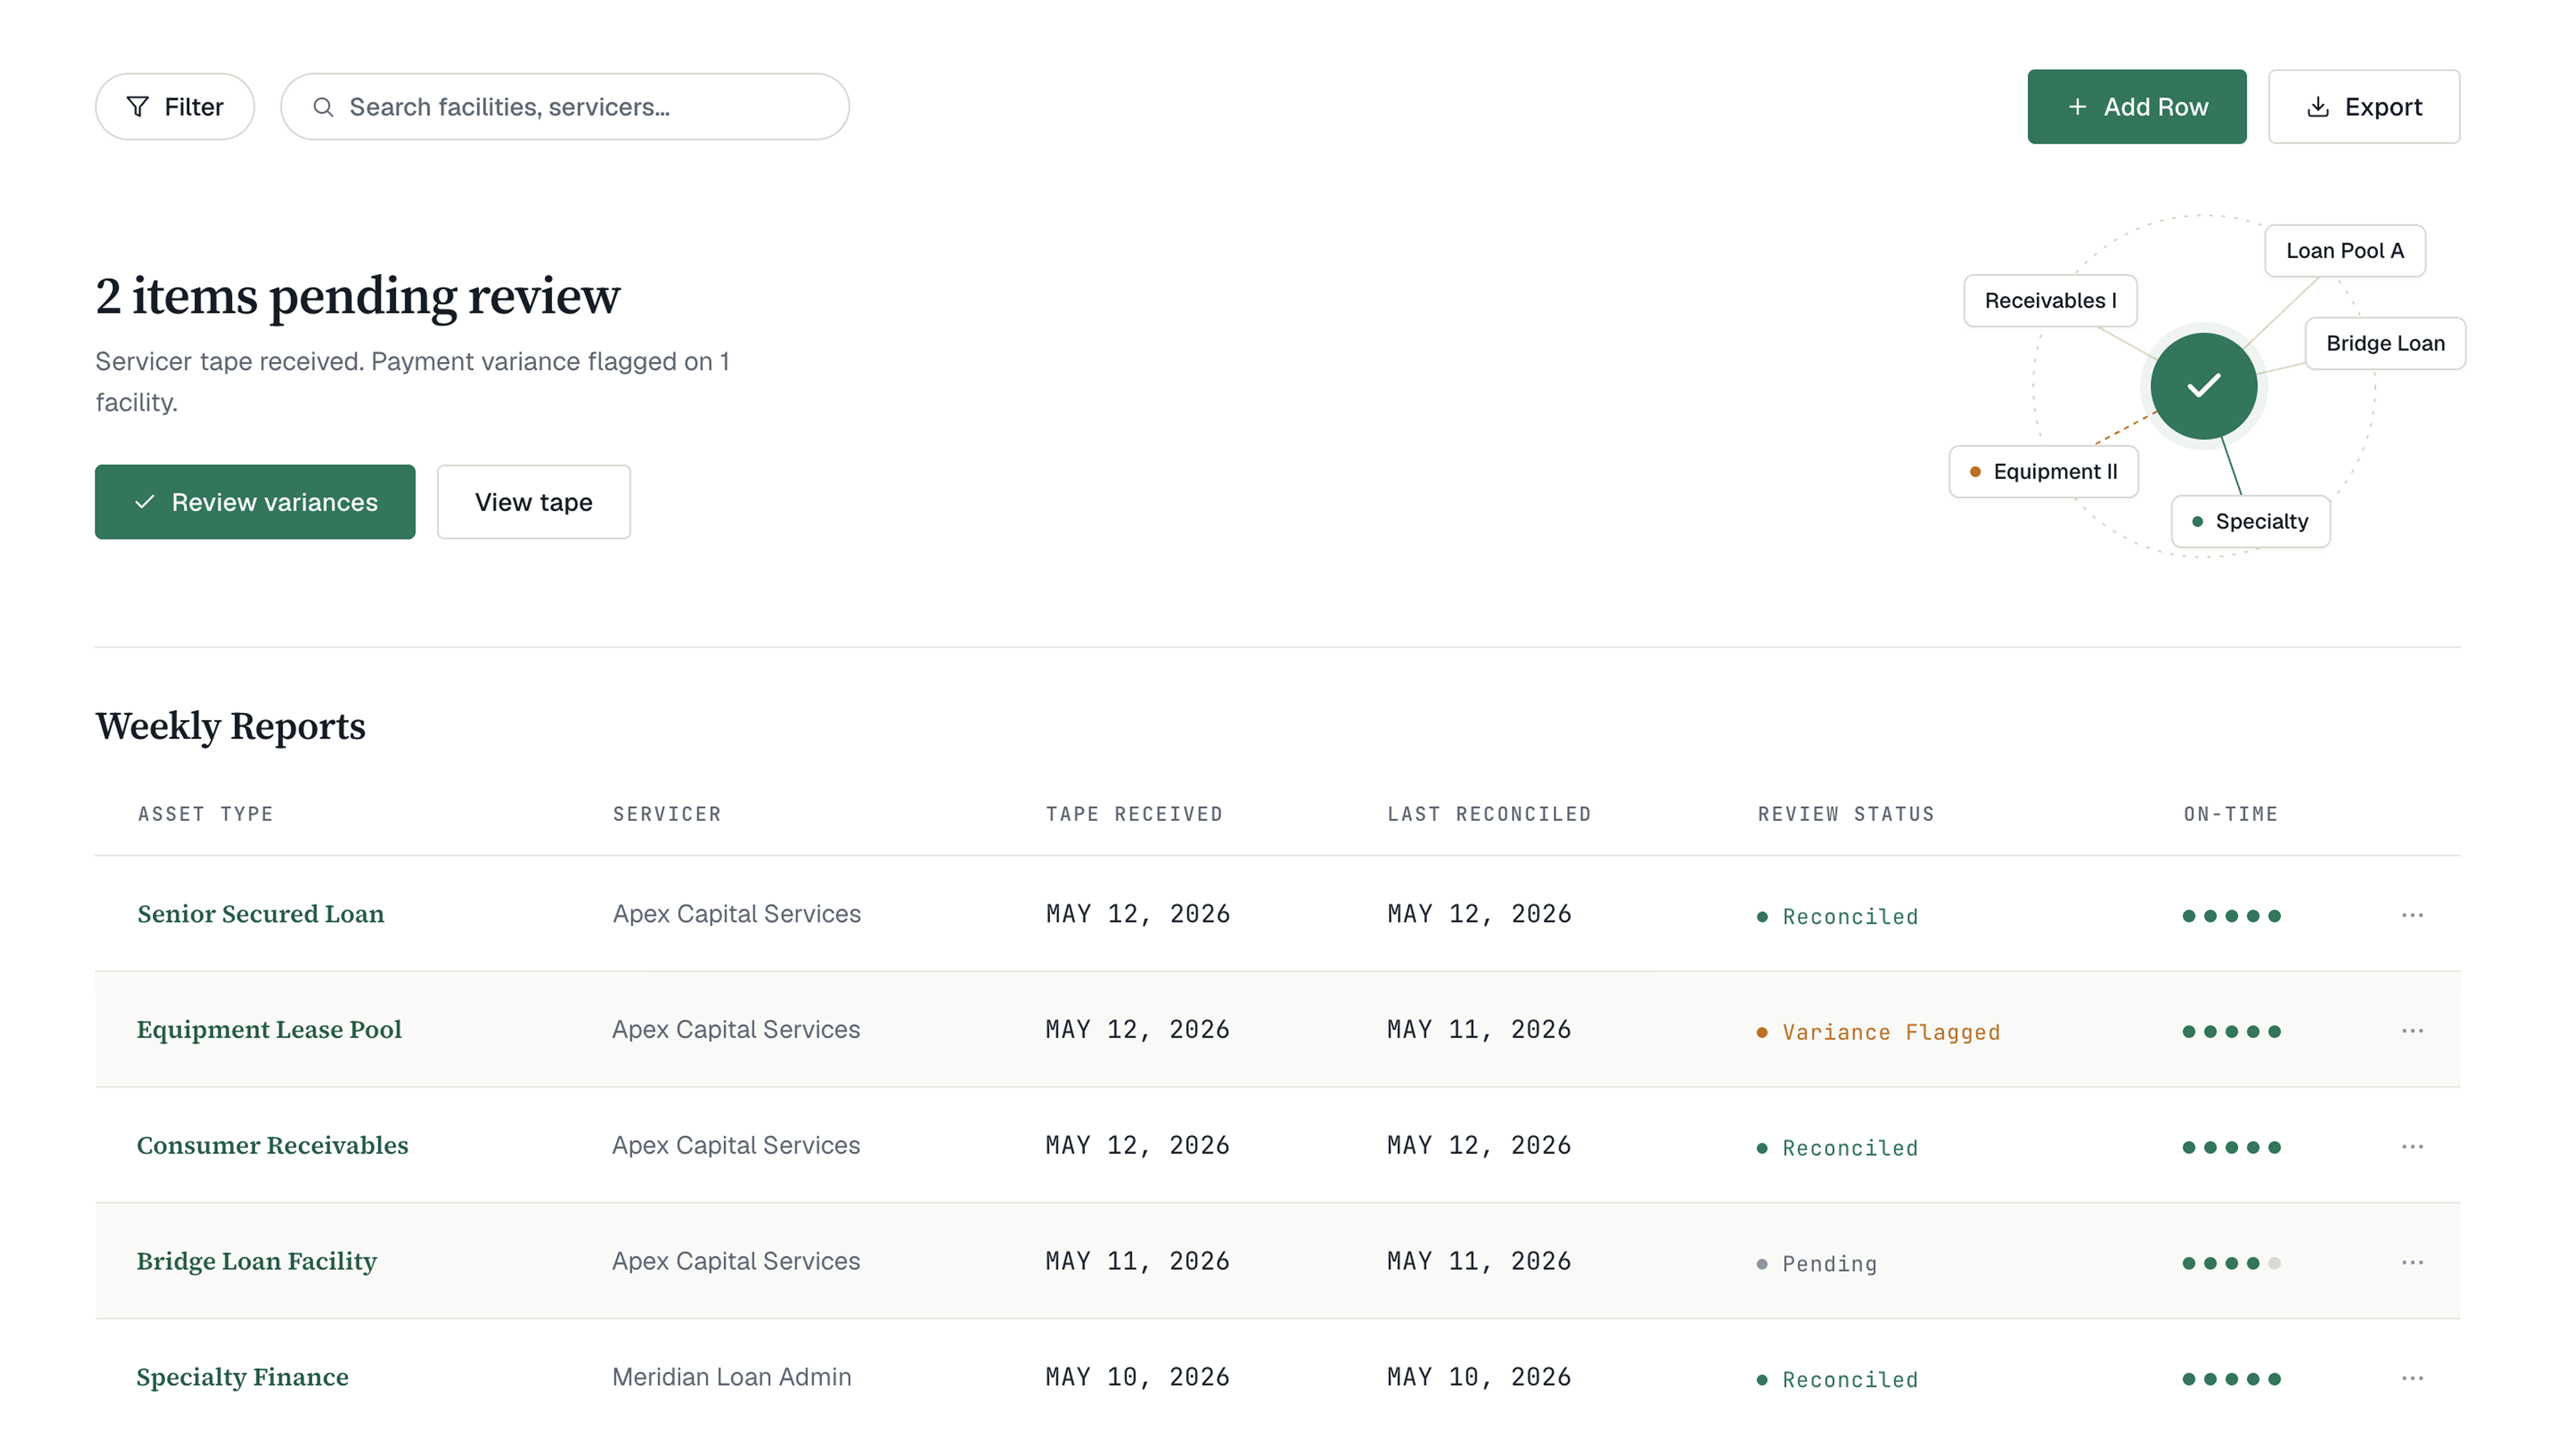The height and width of the screenshot is (1456, 2555).
Task: Focus the search facilities, servicers field
Action: pyautogui.click(x=564, y=106)
